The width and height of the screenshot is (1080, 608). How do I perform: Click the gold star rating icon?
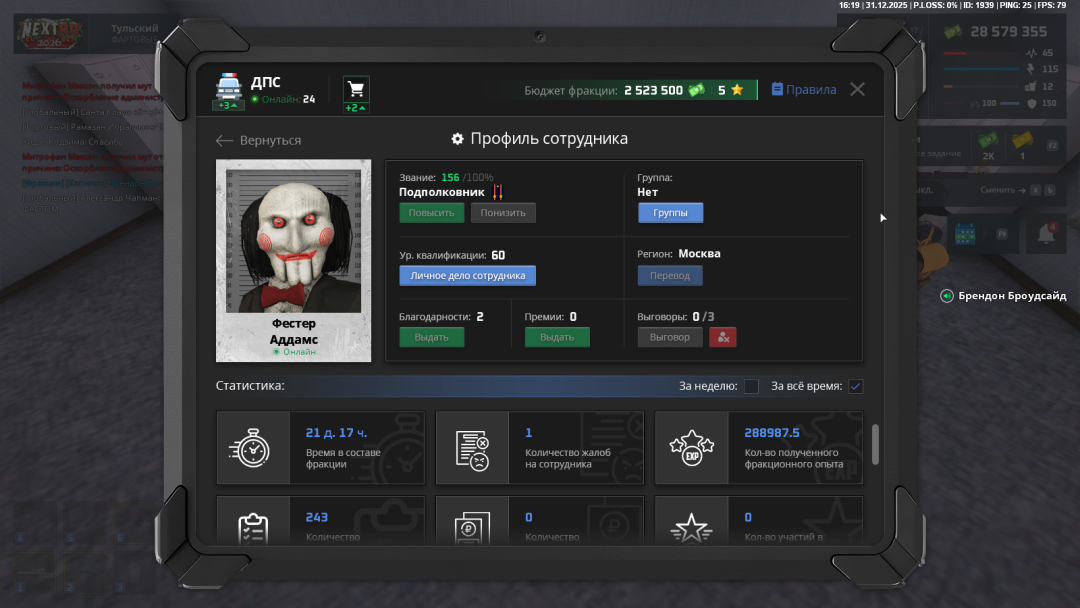(737, 90)
